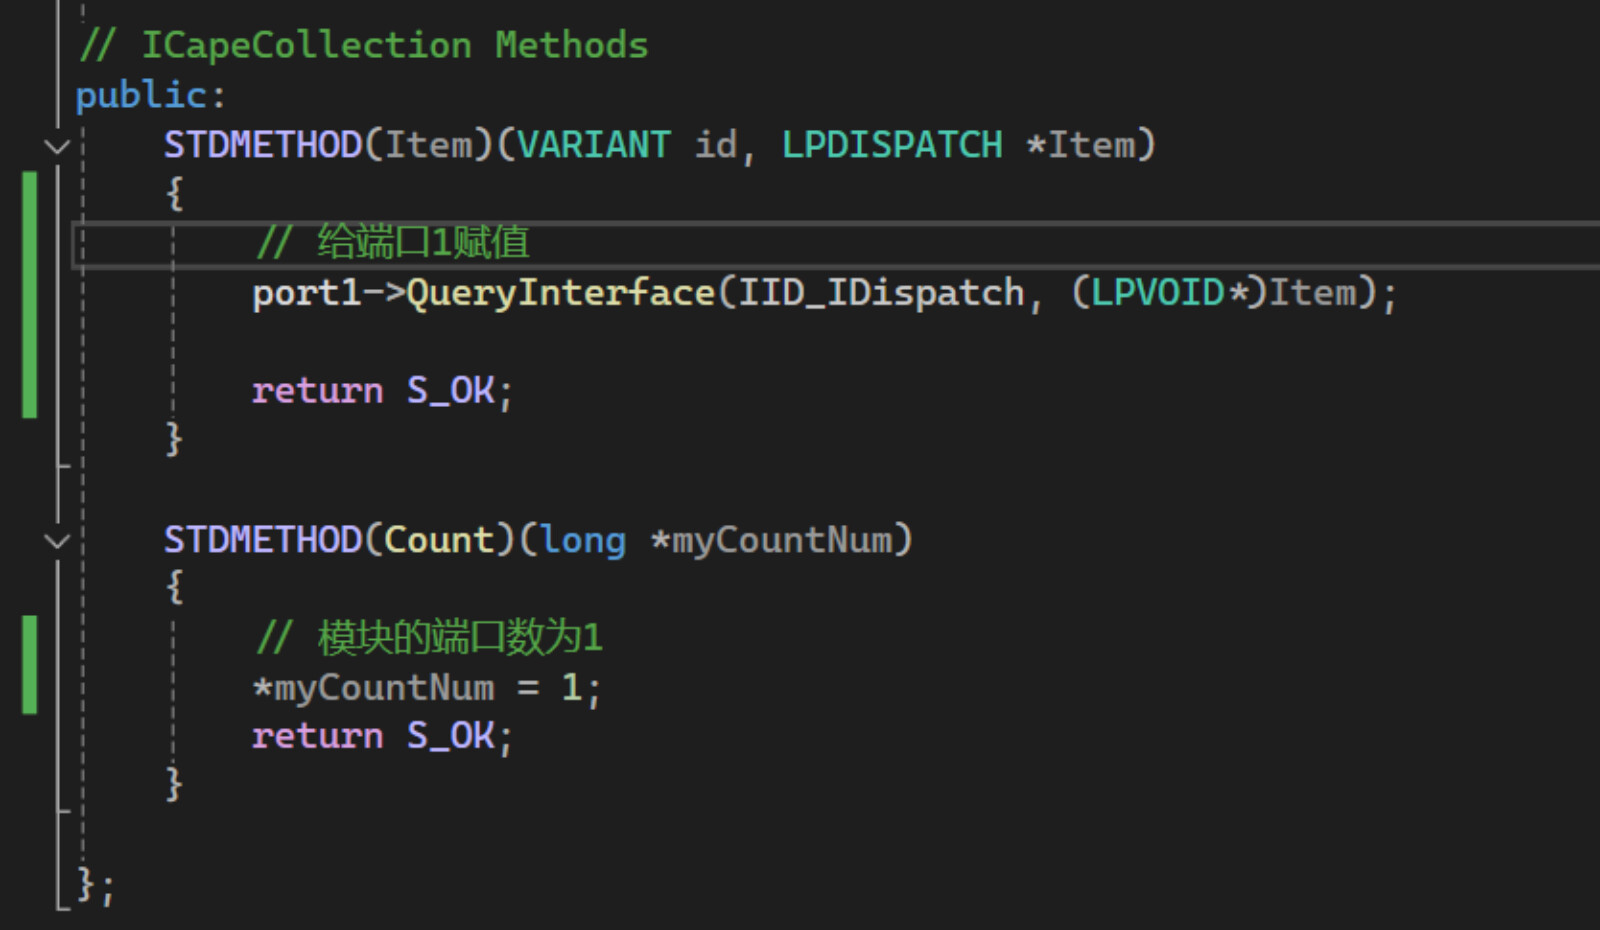Click the QueryInterface method call

click(x=561, y=293)
